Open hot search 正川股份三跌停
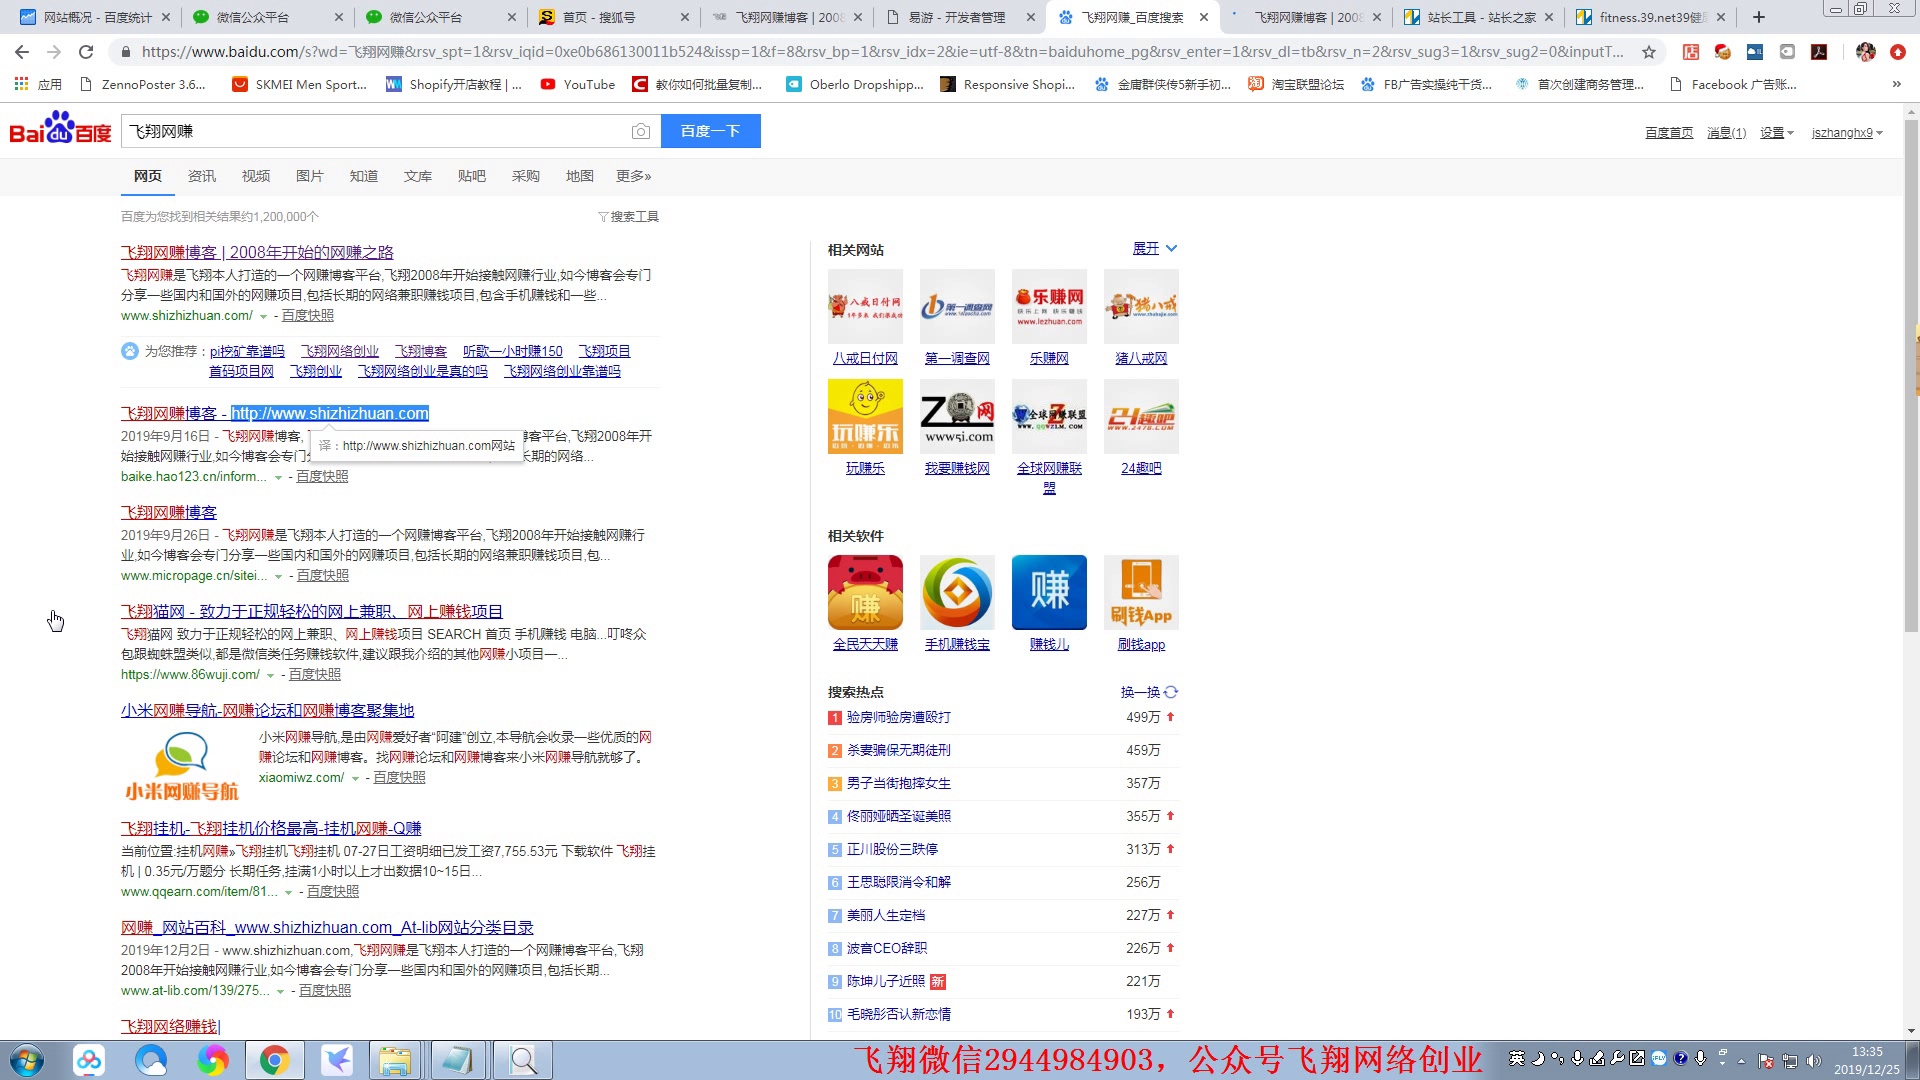This screenshot has width=1920, height=1080. click(892, 850)
